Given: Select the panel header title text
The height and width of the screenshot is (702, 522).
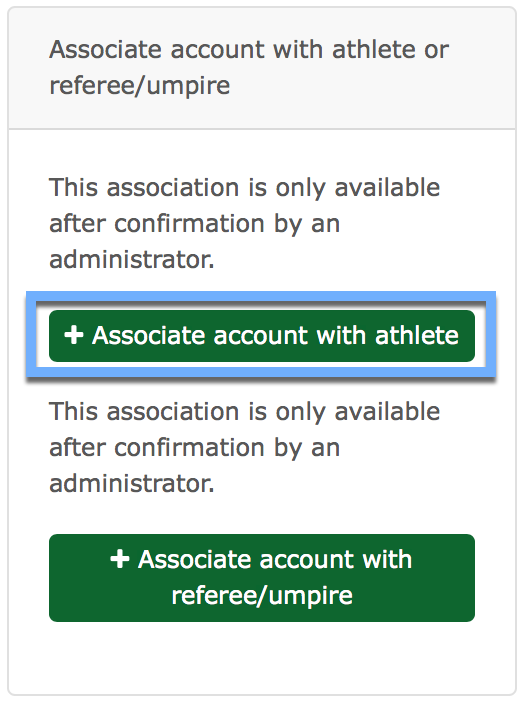Looking at the screenshot, I should (x=249, y=67).
